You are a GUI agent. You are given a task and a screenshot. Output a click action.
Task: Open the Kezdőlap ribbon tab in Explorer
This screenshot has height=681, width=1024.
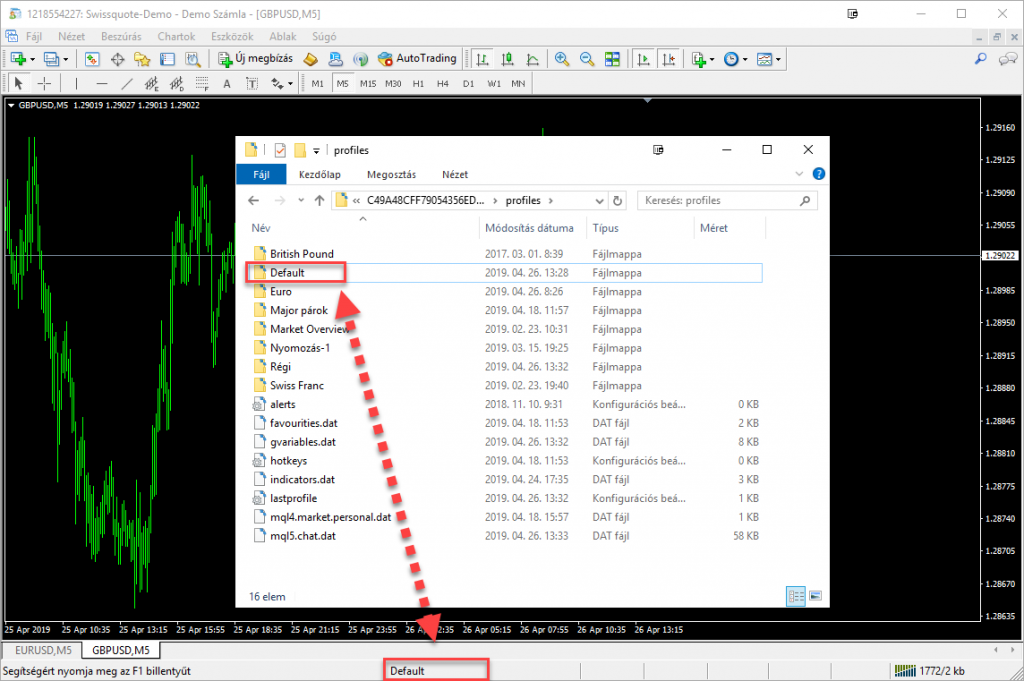319,174
